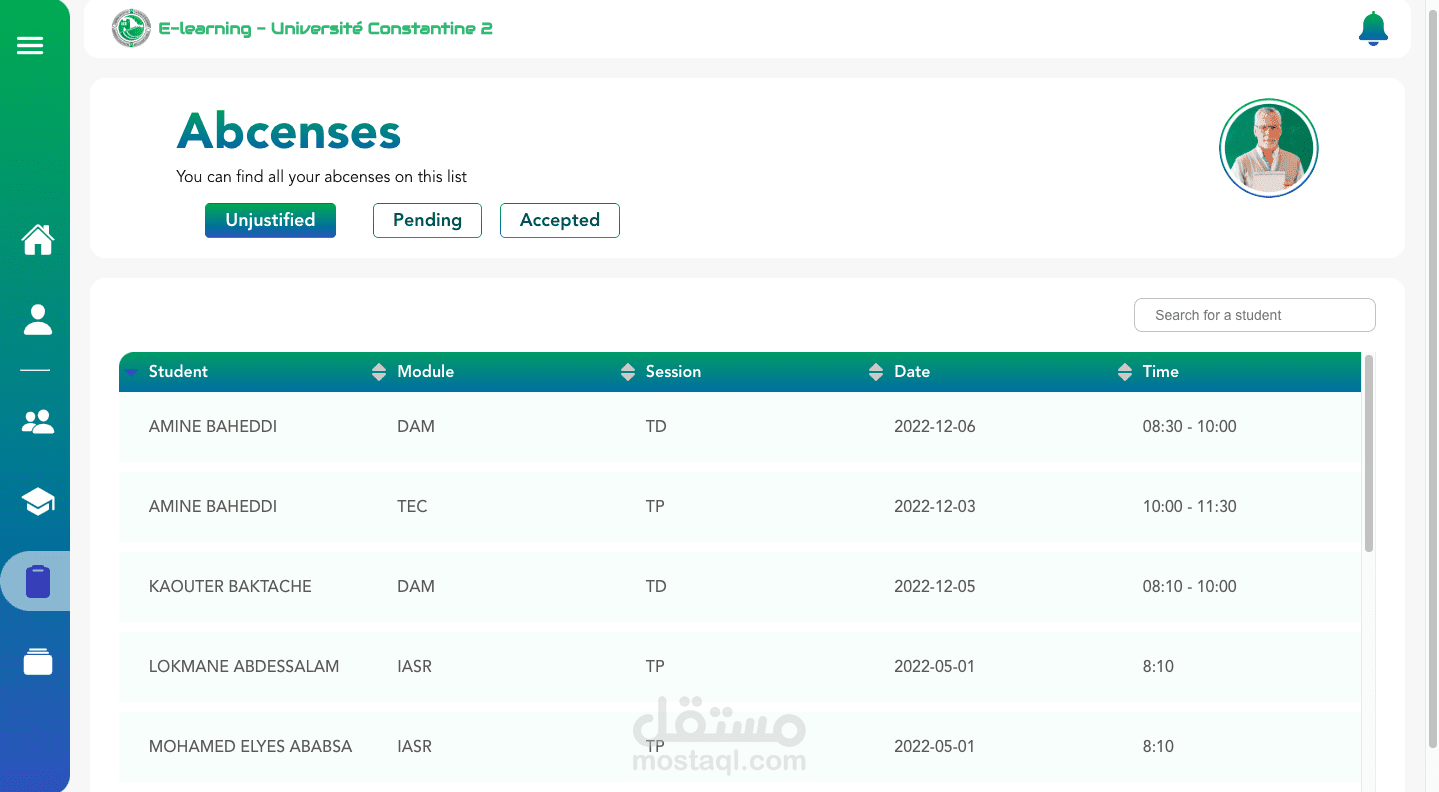Screen dimensions: 1439x792
Task: Click the TEC module cell
Action: click(x=412, y=506)
